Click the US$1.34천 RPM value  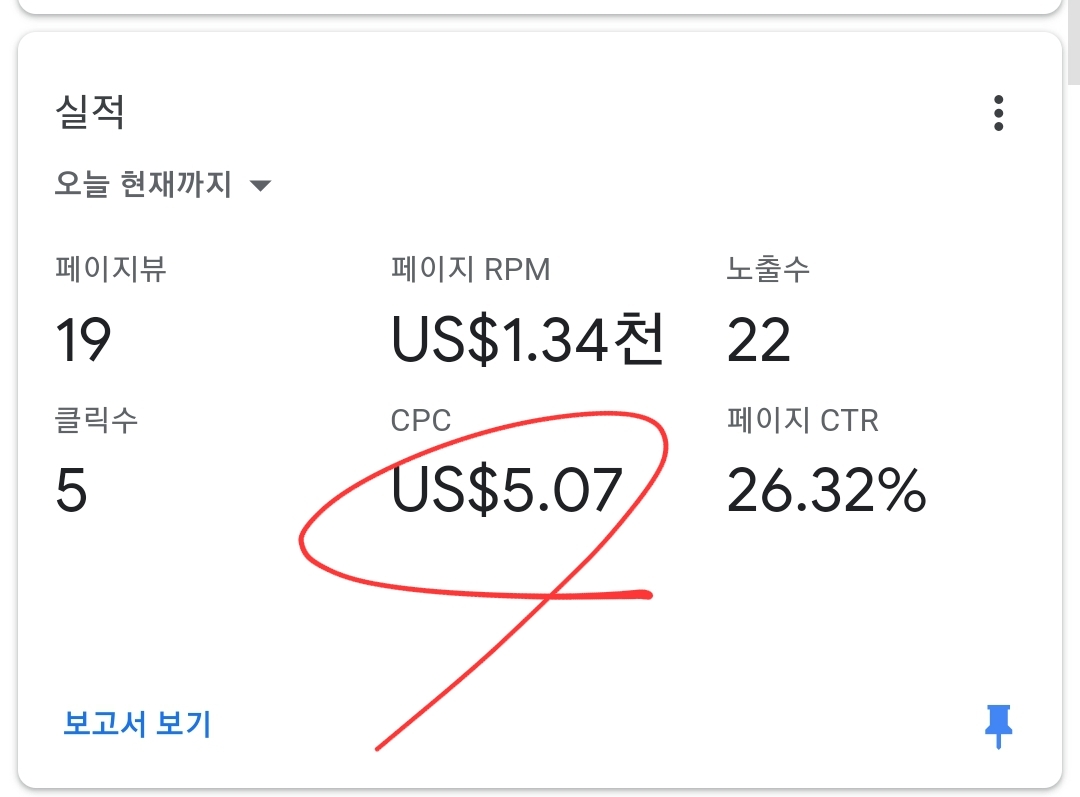click(527, 338)
